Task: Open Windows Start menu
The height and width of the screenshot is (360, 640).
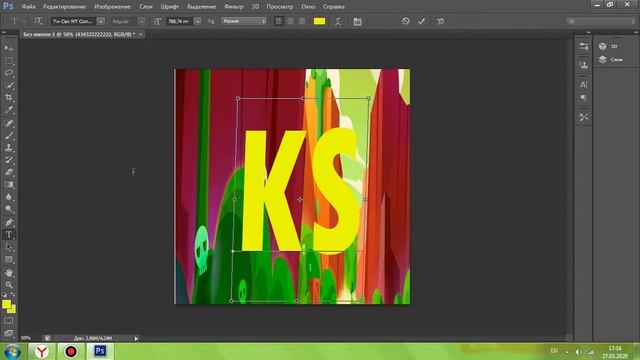Action: point(12,351)
